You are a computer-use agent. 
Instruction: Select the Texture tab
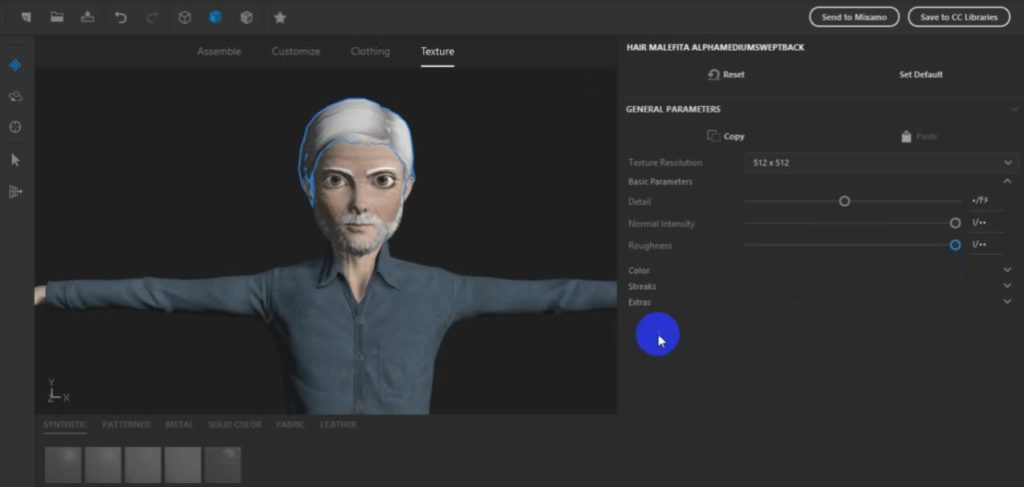[x=438, y=51]
